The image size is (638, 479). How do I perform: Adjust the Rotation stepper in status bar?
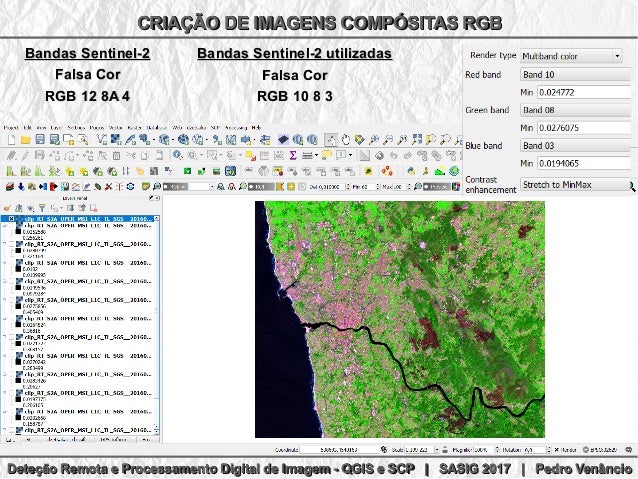(x=549, y=450)
